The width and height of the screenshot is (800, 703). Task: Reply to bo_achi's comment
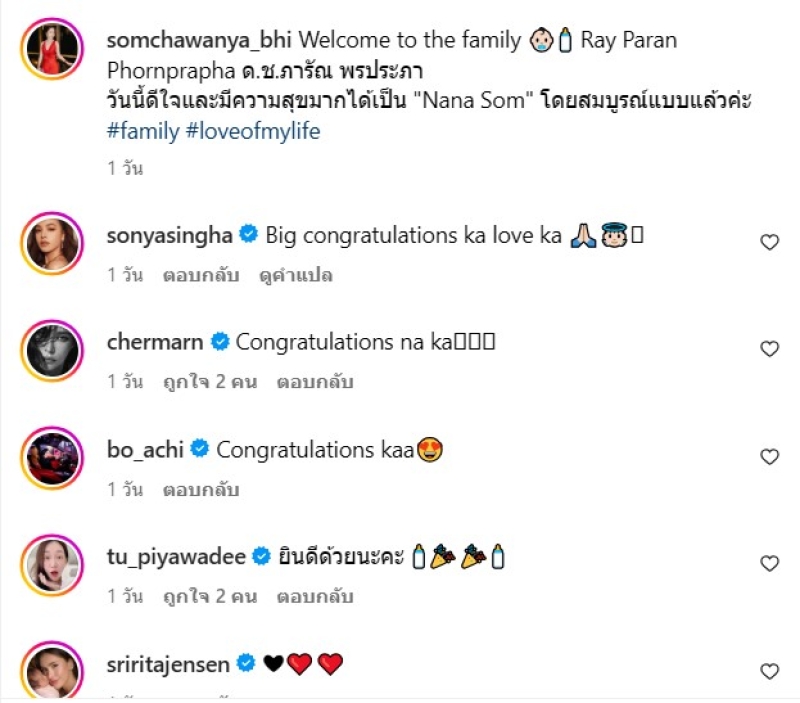[201, 490]
